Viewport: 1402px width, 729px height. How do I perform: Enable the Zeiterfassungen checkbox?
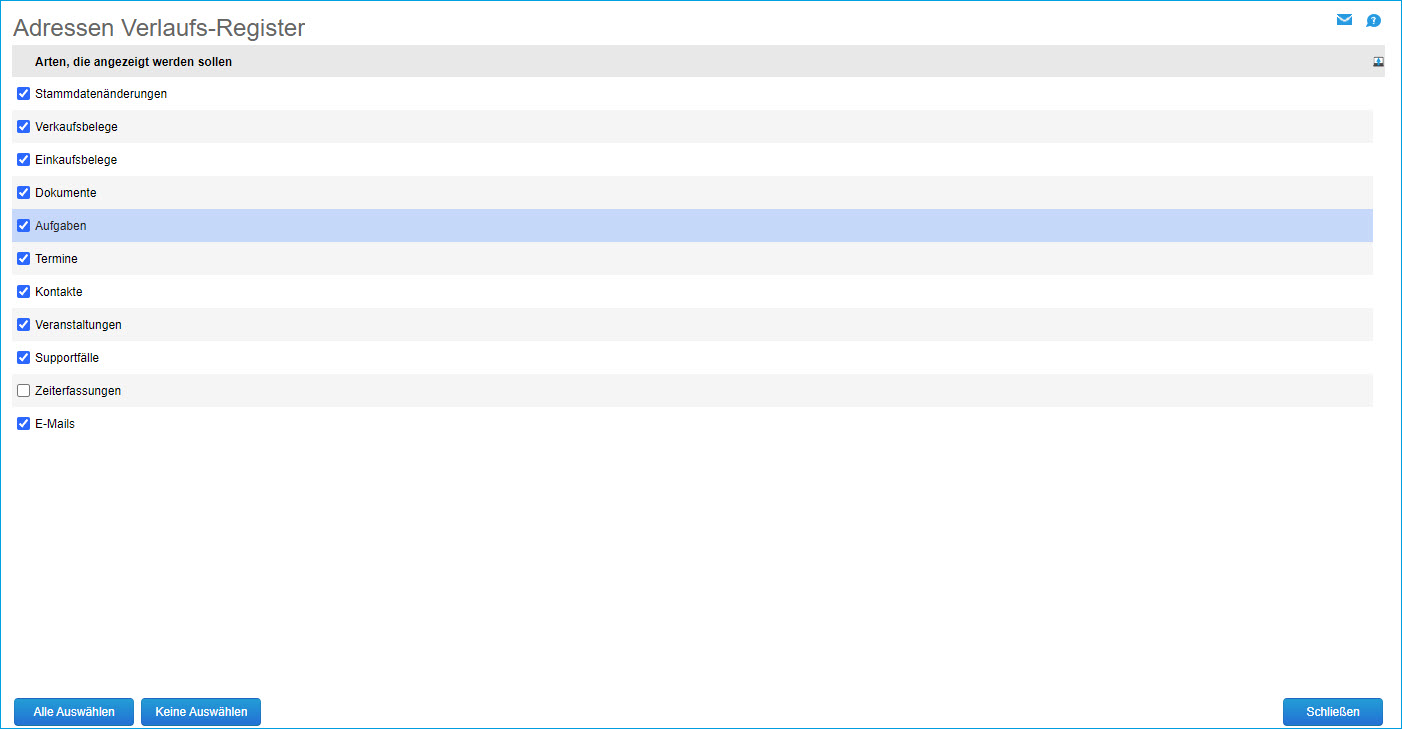[x=24, y=391]
